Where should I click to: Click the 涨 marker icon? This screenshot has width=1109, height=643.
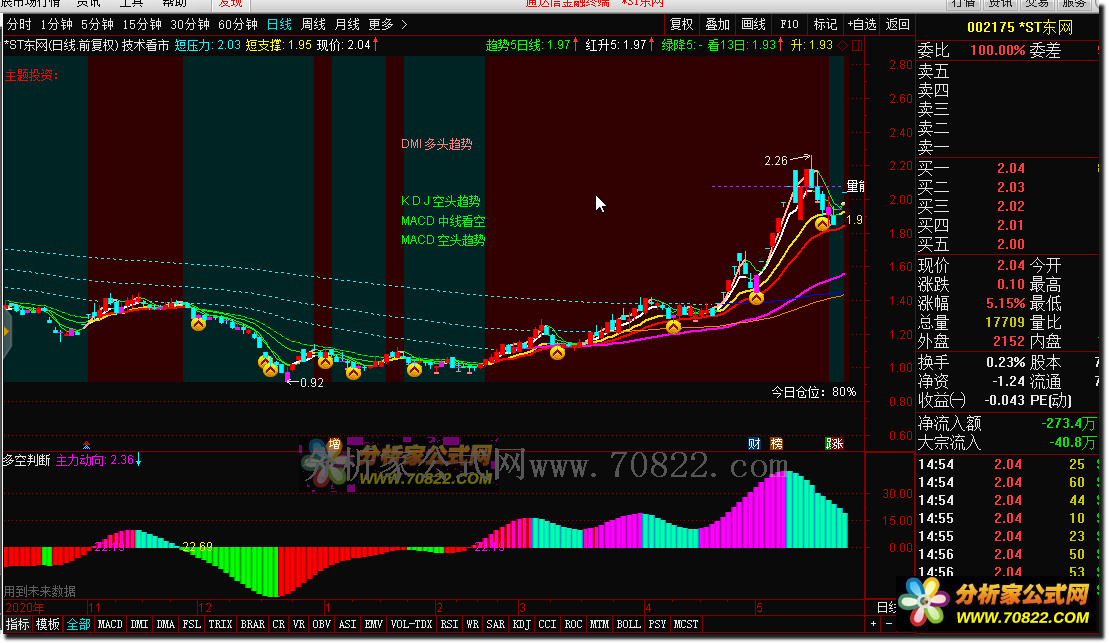click(x=835, y=444)
